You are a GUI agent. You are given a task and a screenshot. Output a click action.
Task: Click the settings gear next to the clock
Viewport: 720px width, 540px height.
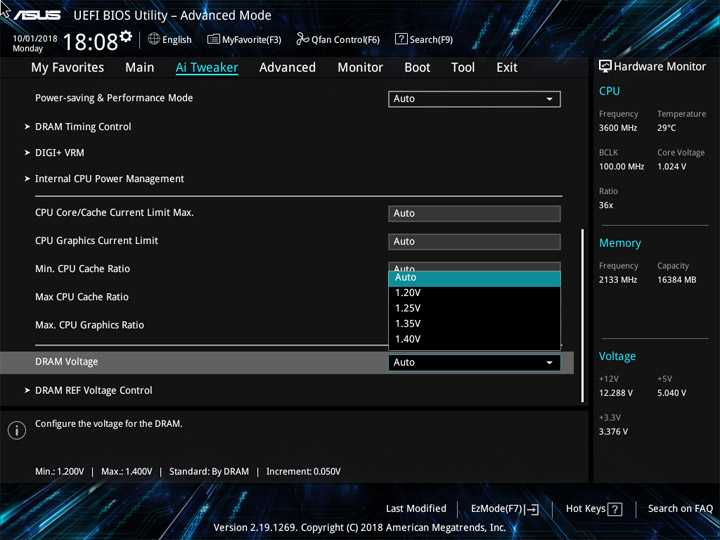(125, 36)
